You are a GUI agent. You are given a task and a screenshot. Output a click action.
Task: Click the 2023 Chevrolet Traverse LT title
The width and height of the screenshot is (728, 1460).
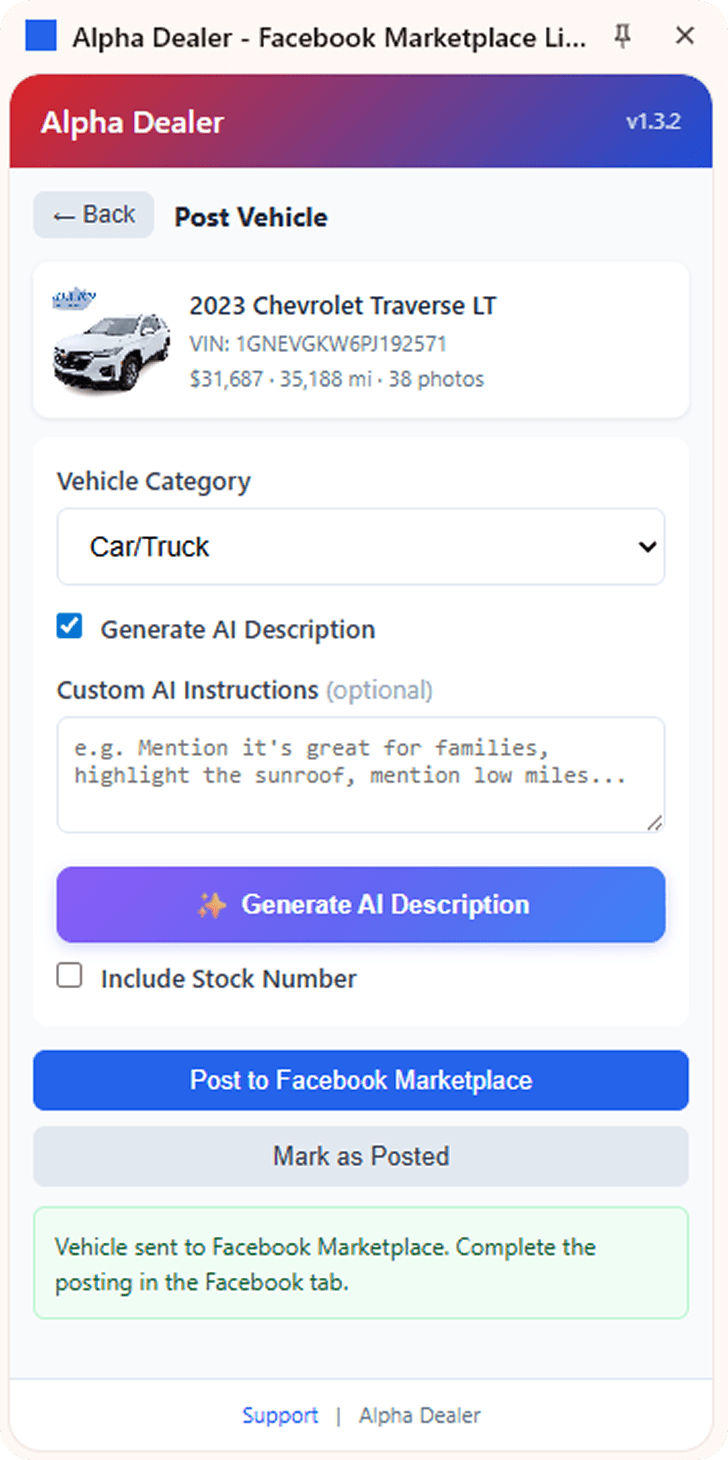[343, 306]
